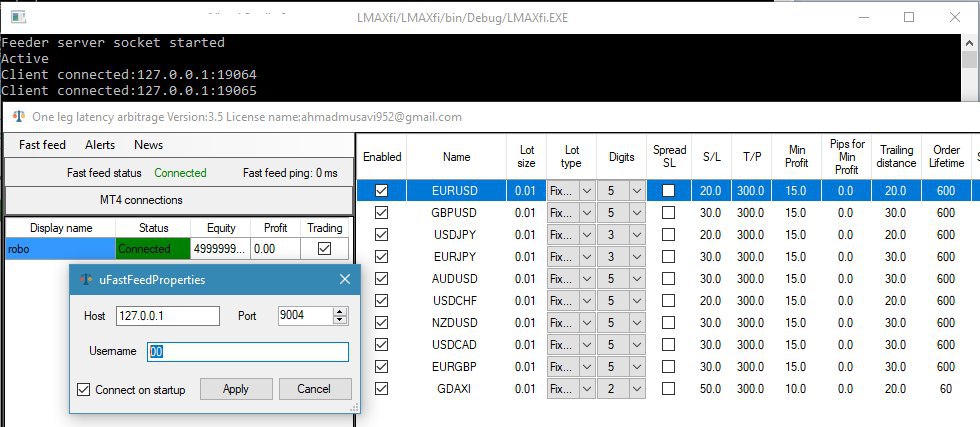Open Lot type dropdown for USDJPY
The width and height of the screenshot is (980, 427).
tap(587, 235)
